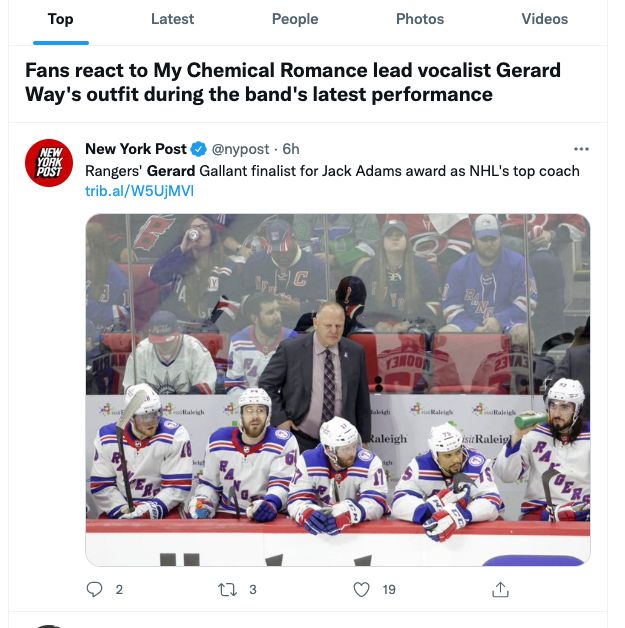Click the New York Post display name

pos(136,149)
